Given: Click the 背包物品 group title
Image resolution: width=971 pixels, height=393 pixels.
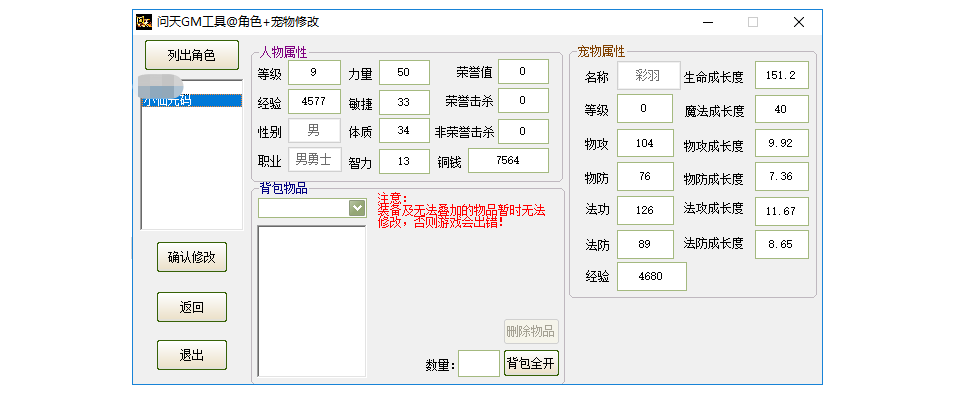Looking at the screenshot, I should pos(283,188).
